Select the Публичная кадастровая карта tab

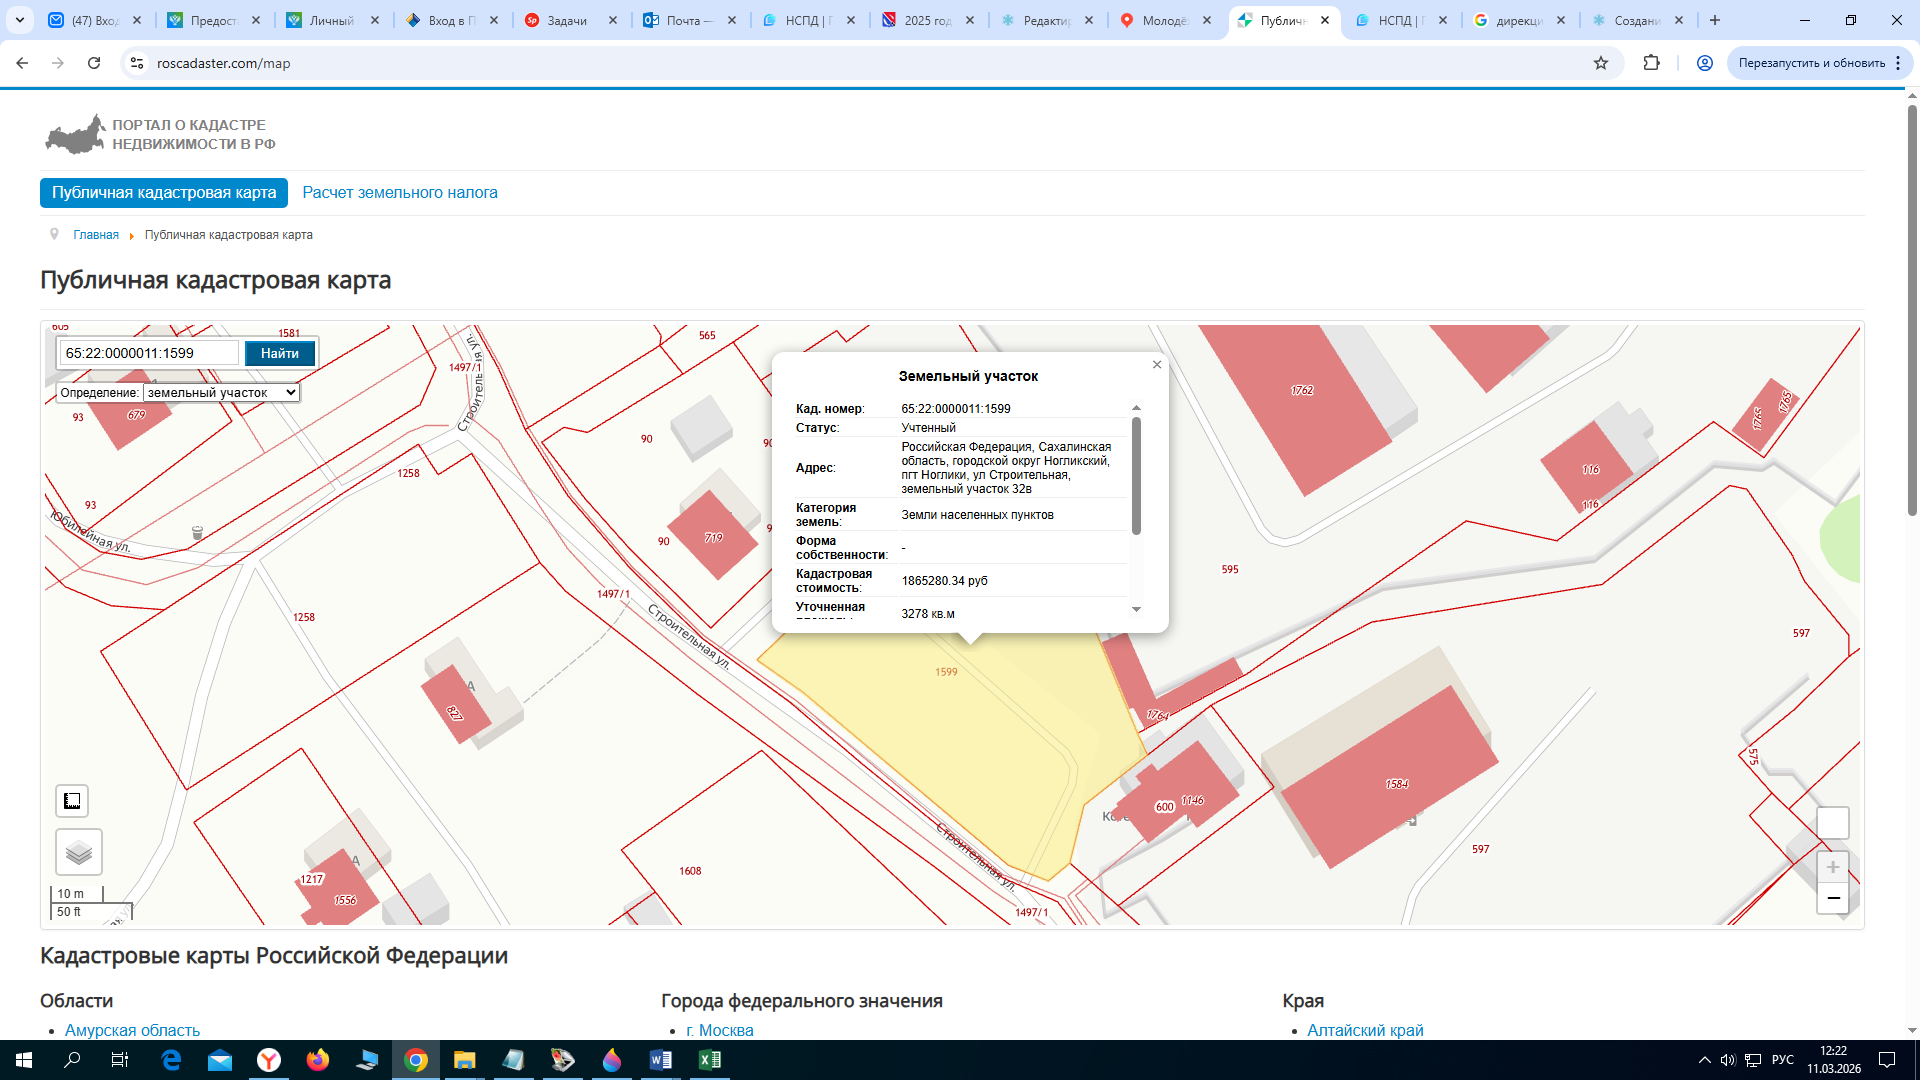point(164,193)
